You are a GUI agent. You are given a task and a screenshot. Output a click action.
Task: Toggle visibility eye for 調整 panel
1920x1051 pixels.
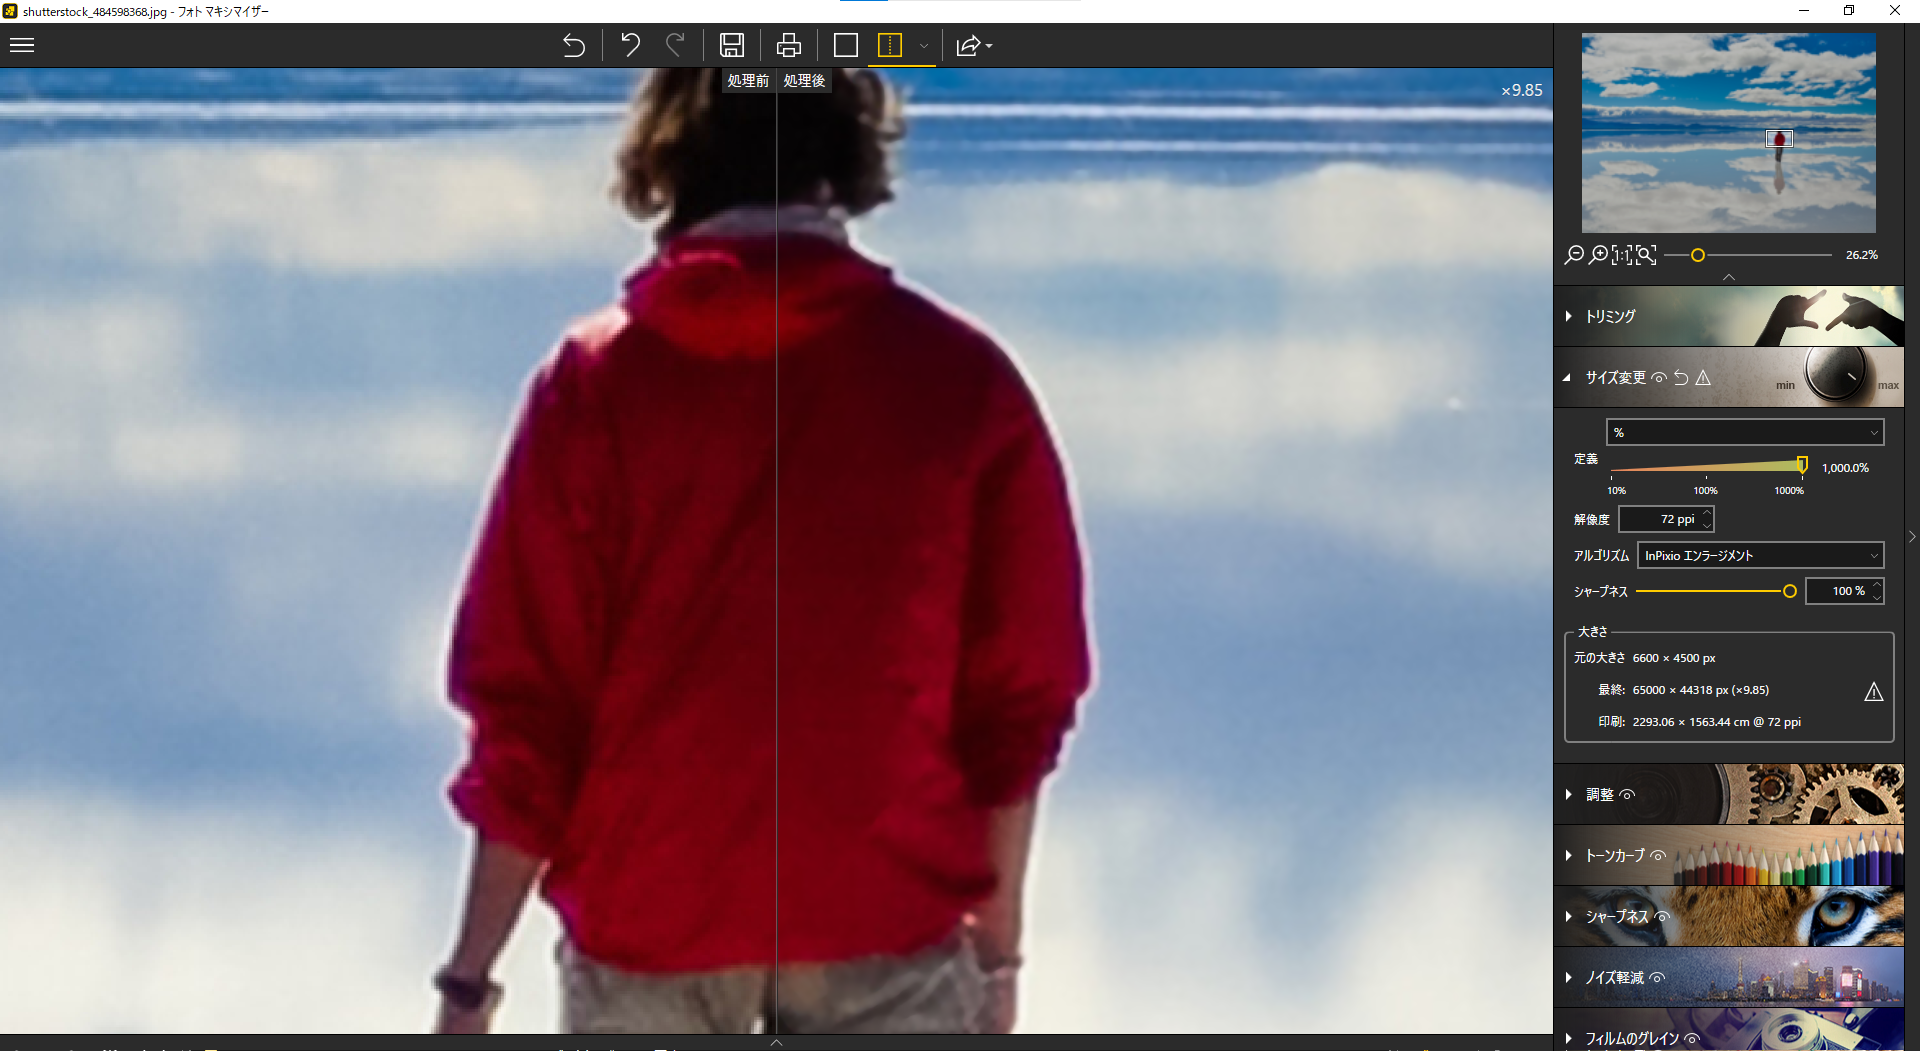[x=1628, y=794]
